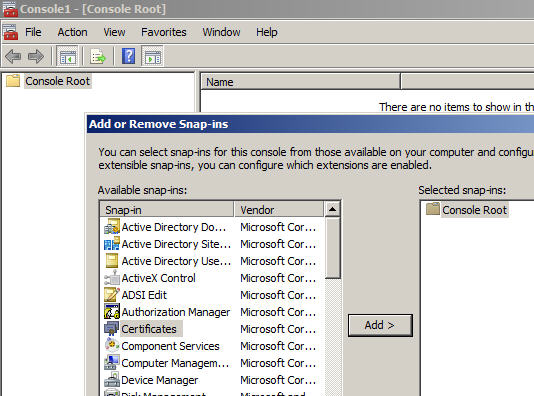
Task: Click the Console Root folder icon in Selected snap-ins
Action: (433, 209)
